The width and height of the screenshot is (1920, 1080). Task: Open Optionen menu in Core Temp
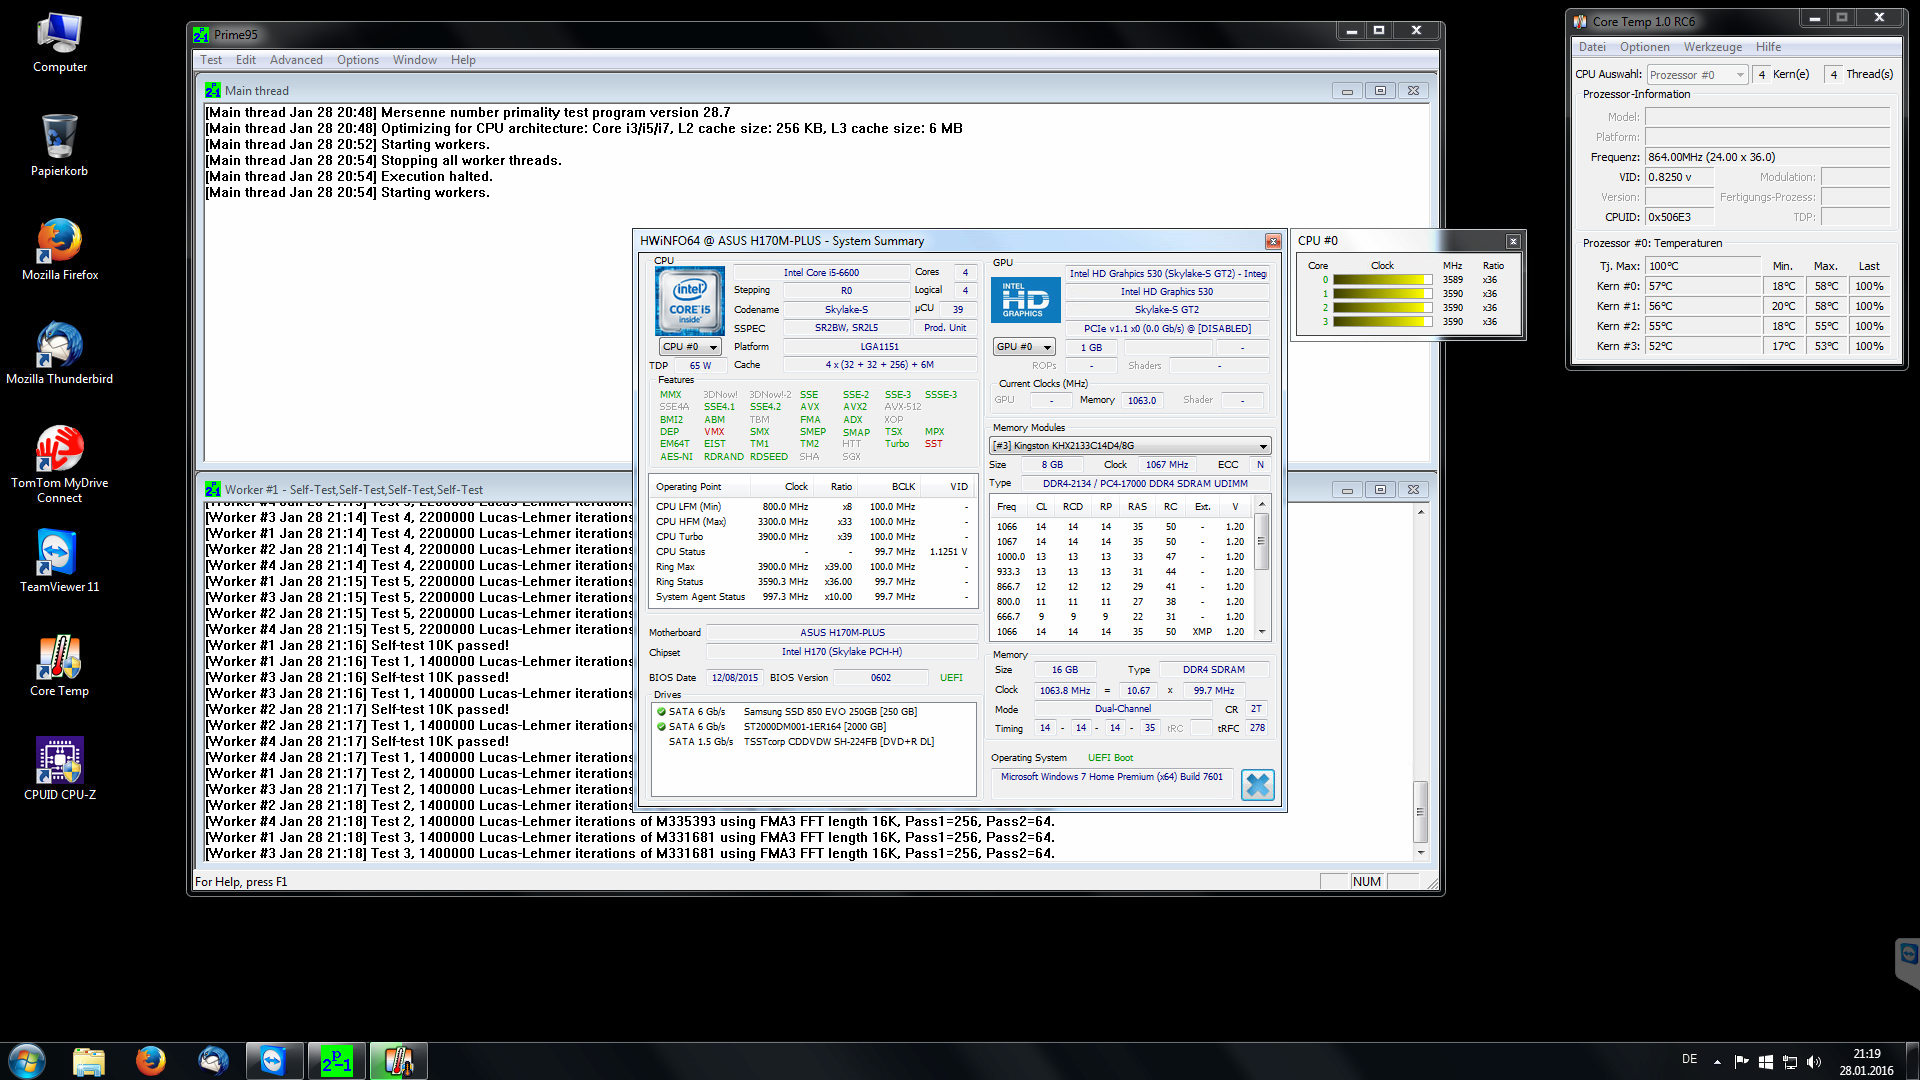tap(1644, 47)
